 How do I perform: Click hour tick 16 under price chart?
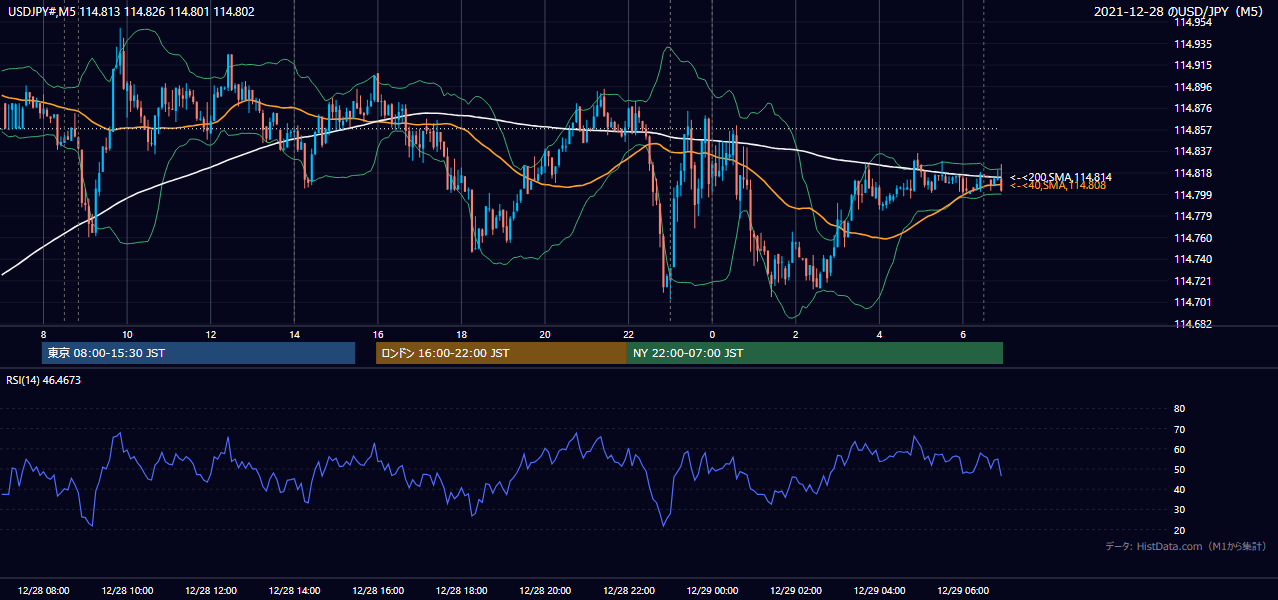(378, 334)
